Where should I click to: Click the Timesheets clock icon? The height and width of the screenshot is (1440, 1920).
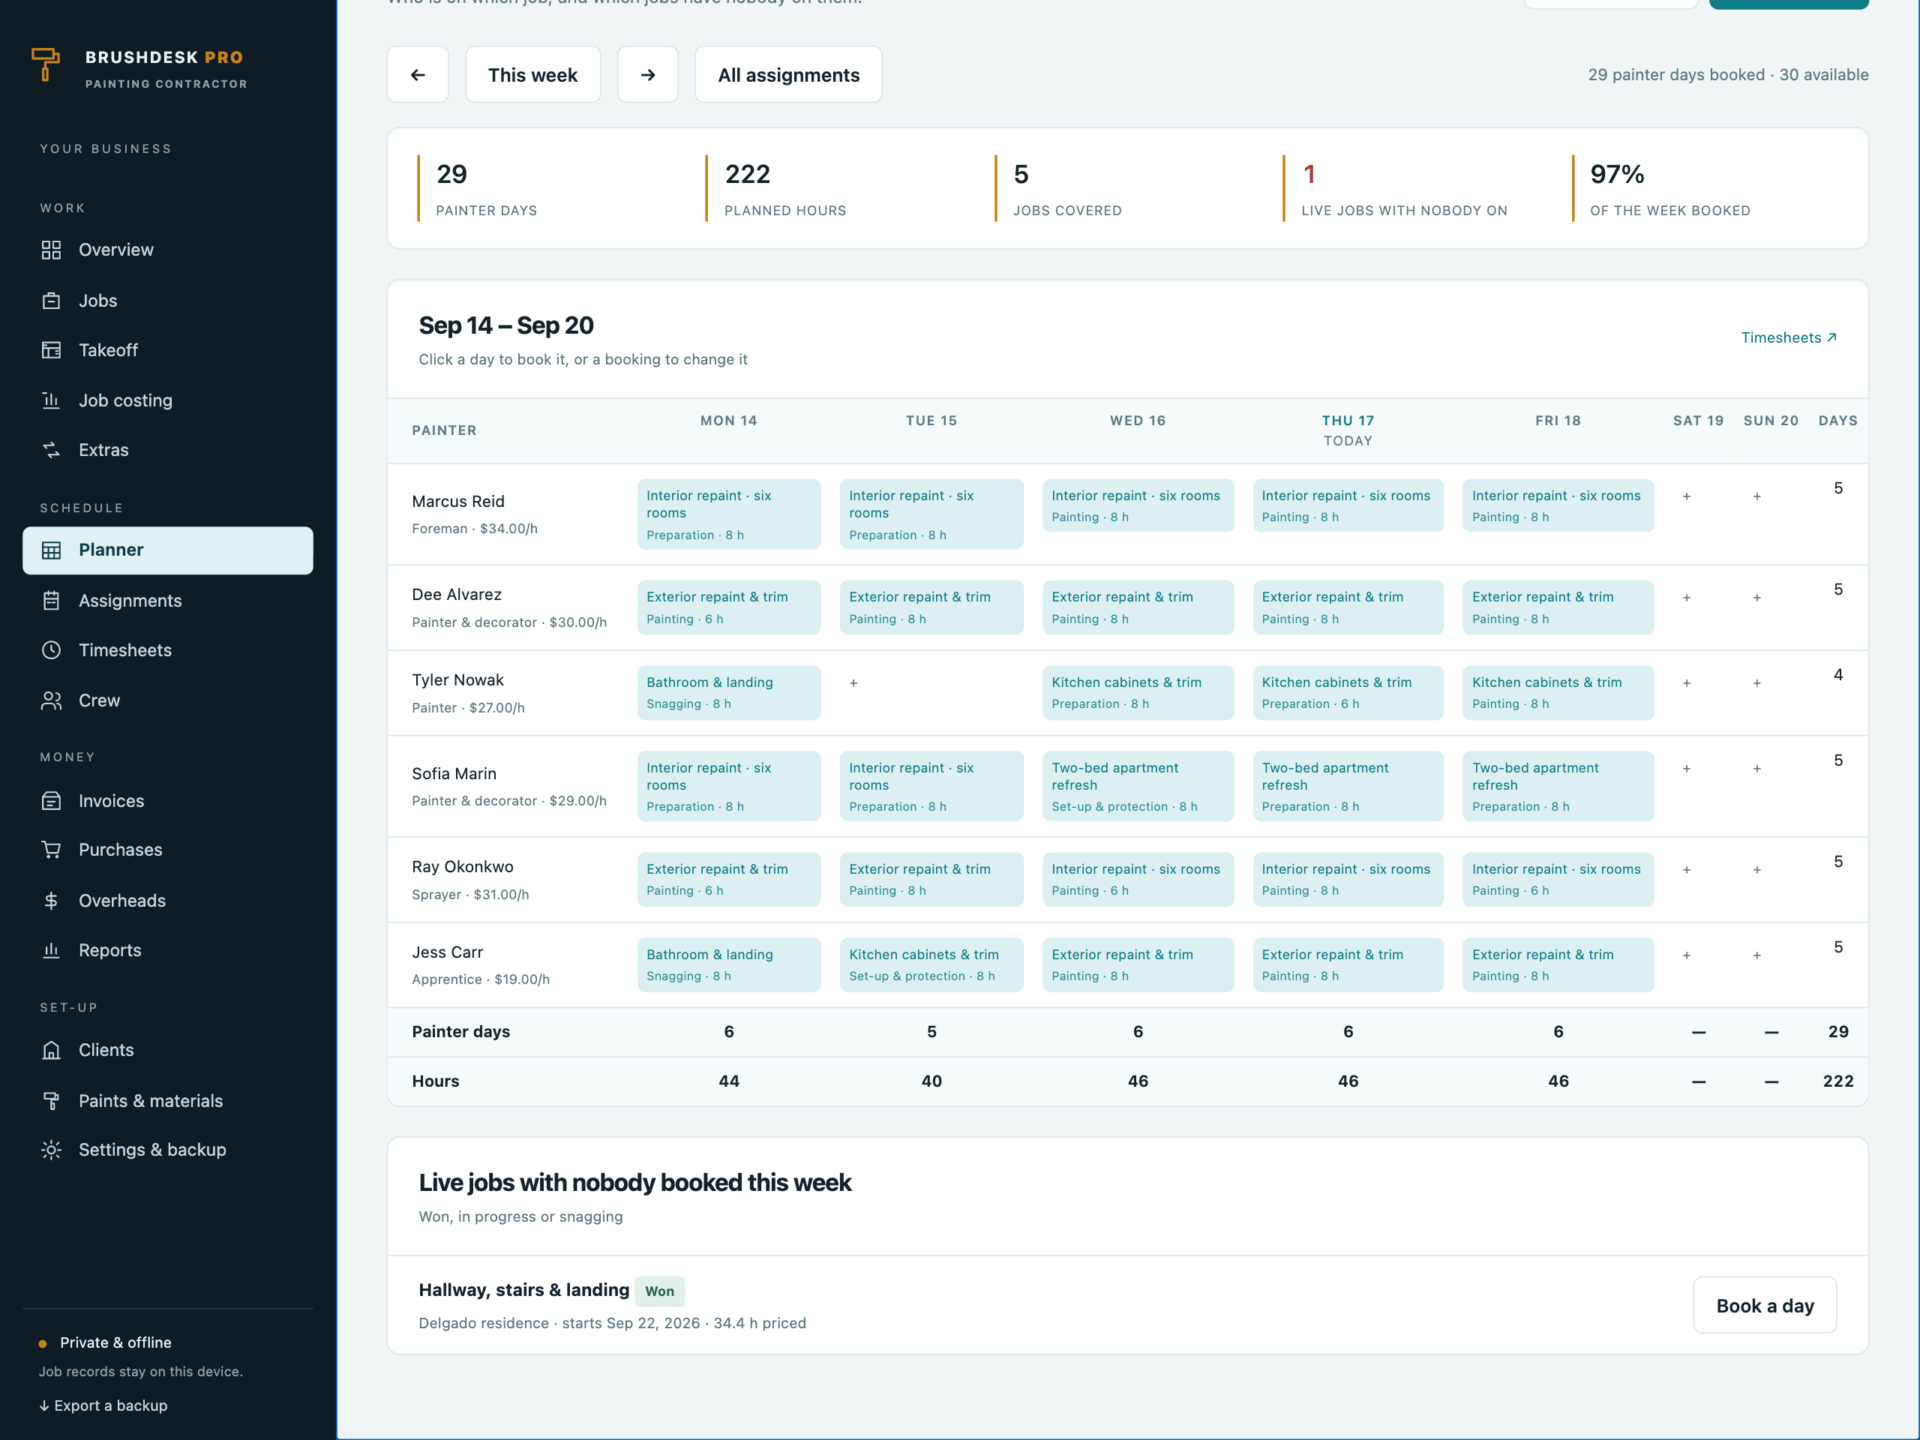click(x=51, y=650)
